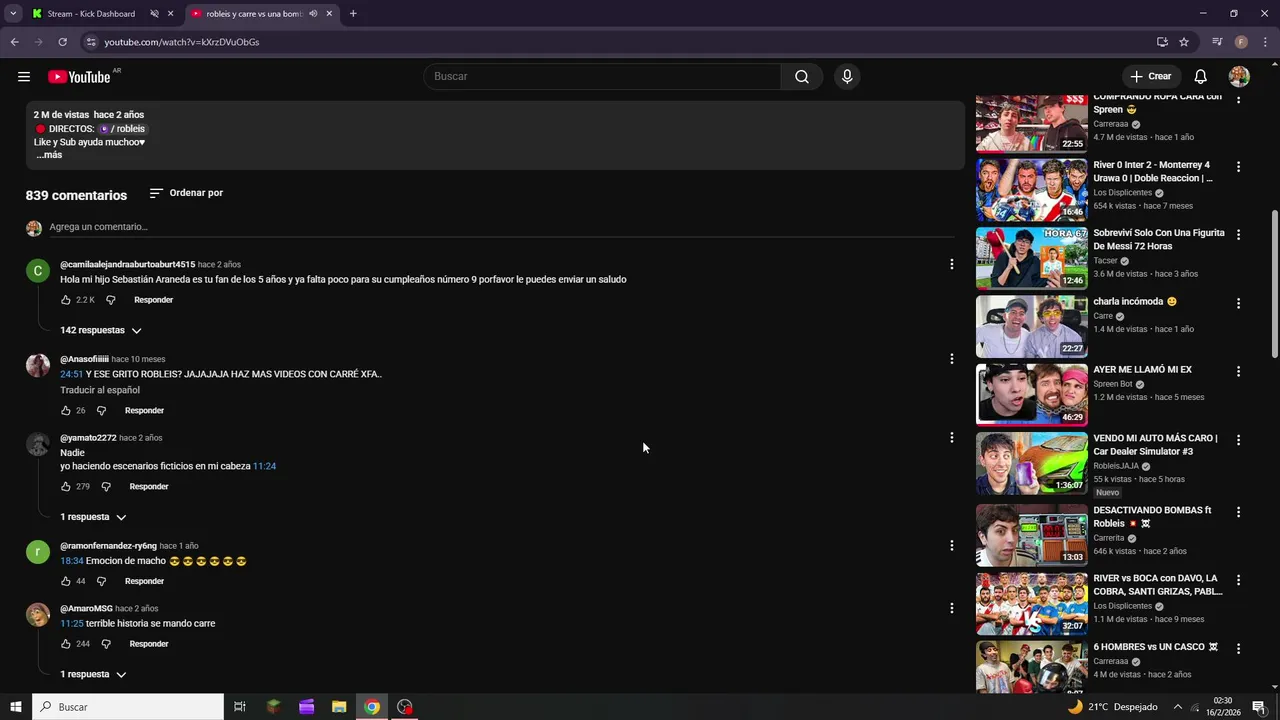Go to YouTube home via logo
The width and height of the screenshot is (1280, 720).
tap(79, 77)
